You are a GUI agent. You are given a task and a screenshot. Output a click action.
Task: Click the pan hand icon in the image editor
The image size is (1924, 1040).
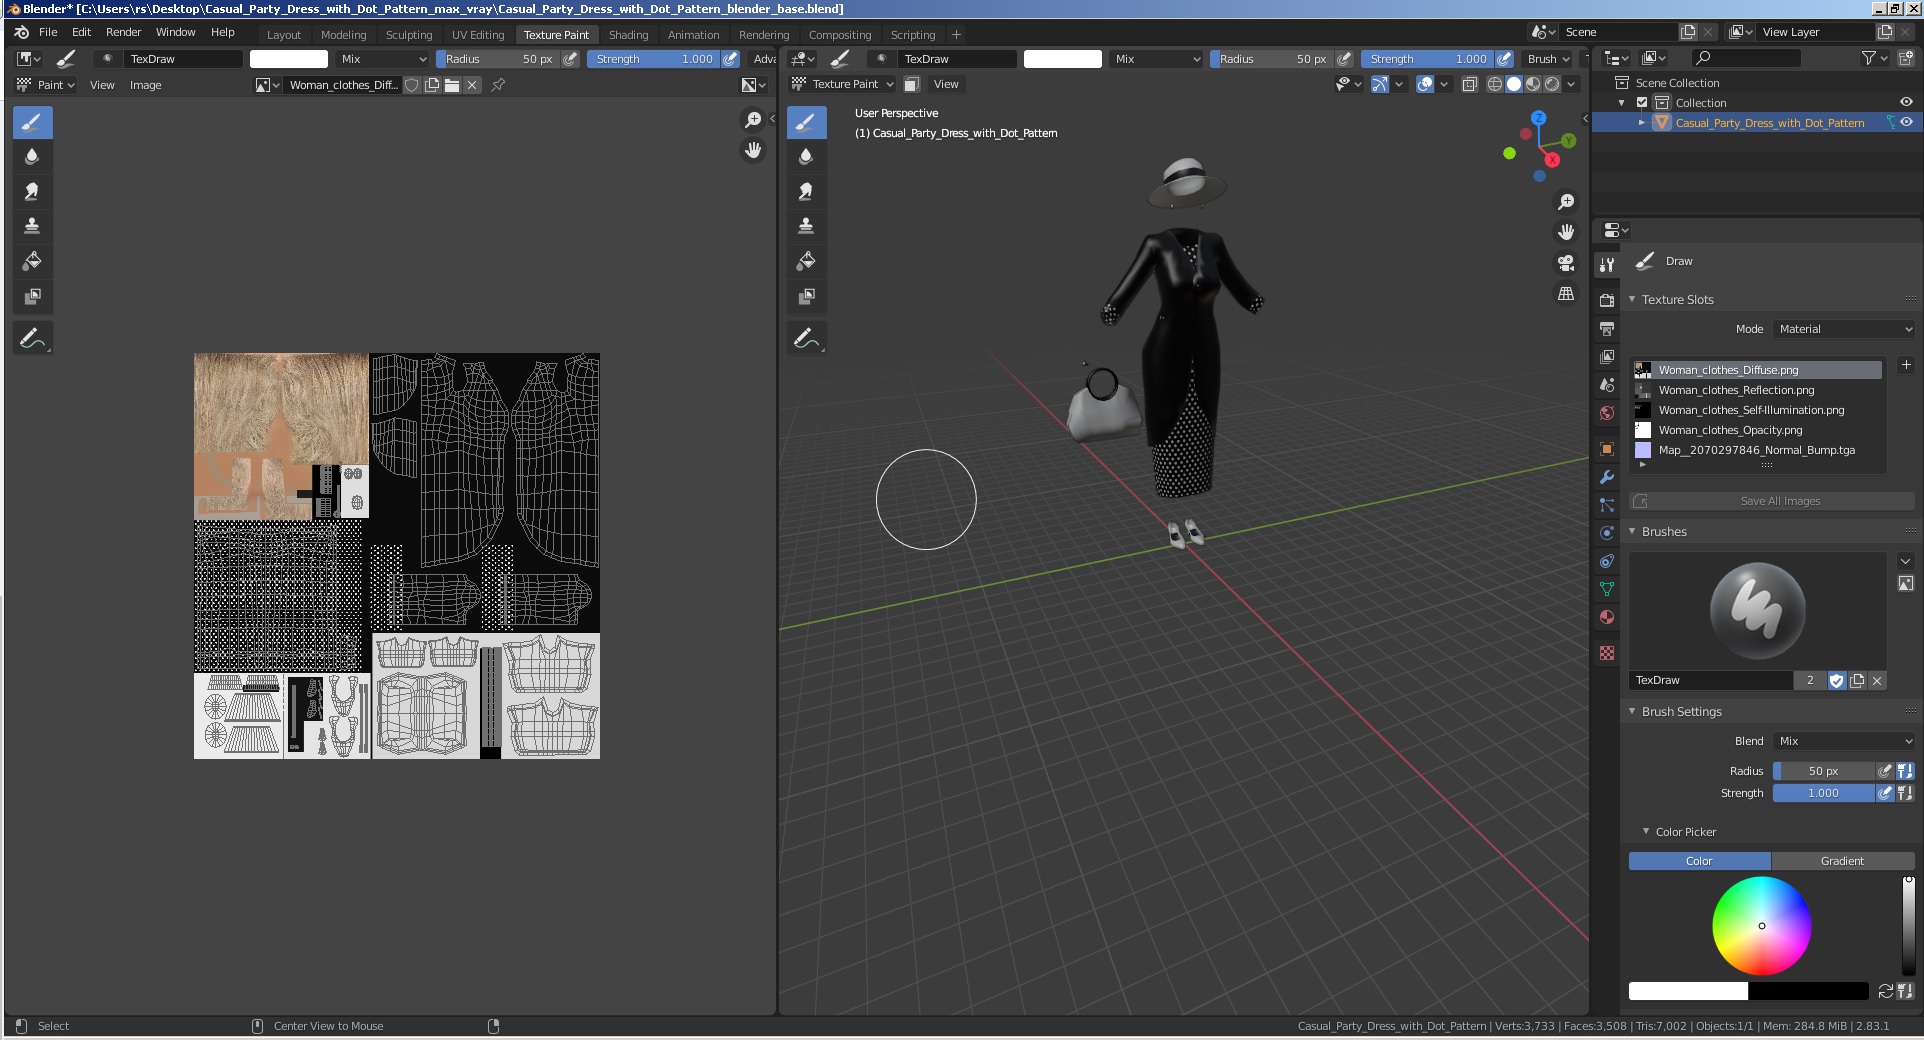[753, 150]
